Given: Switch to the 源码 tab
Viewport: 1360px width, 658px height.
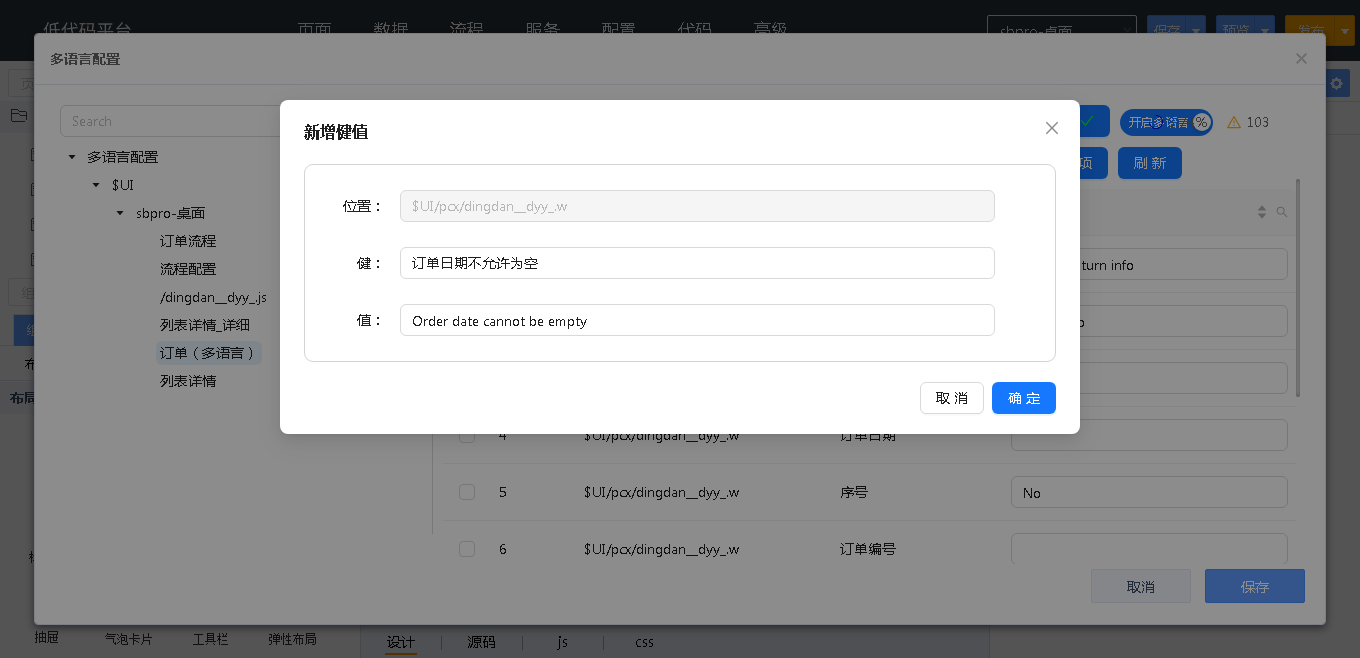Looking at the screenshot, I should [x=481, y=642].
